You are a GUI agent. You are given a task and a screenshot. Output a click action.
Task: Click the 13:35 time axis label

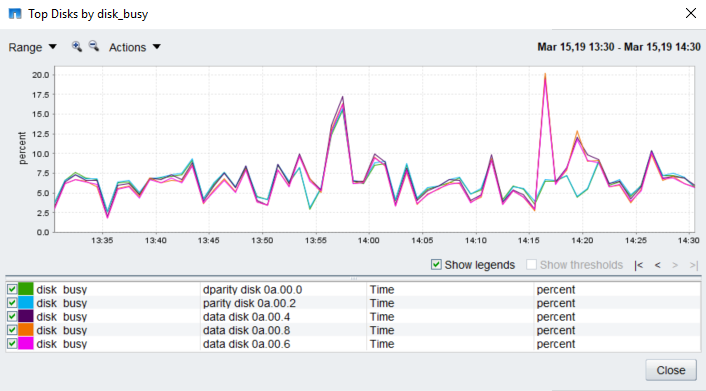(x=102, y=241)
